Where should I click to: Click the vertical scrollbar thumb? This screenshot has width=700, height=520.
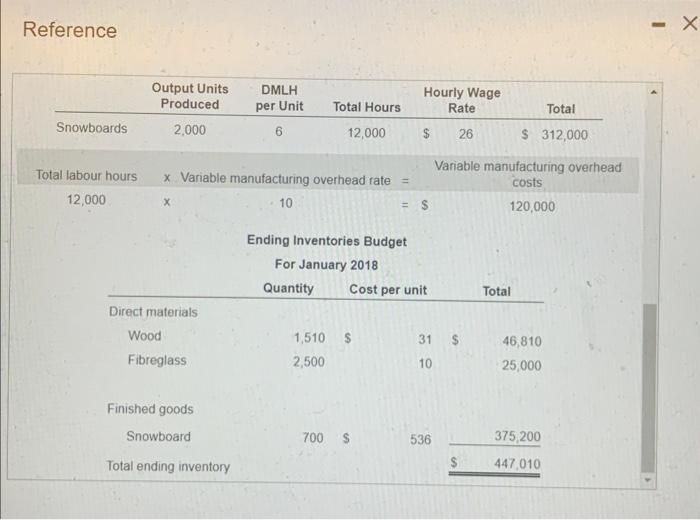(649, 387)
